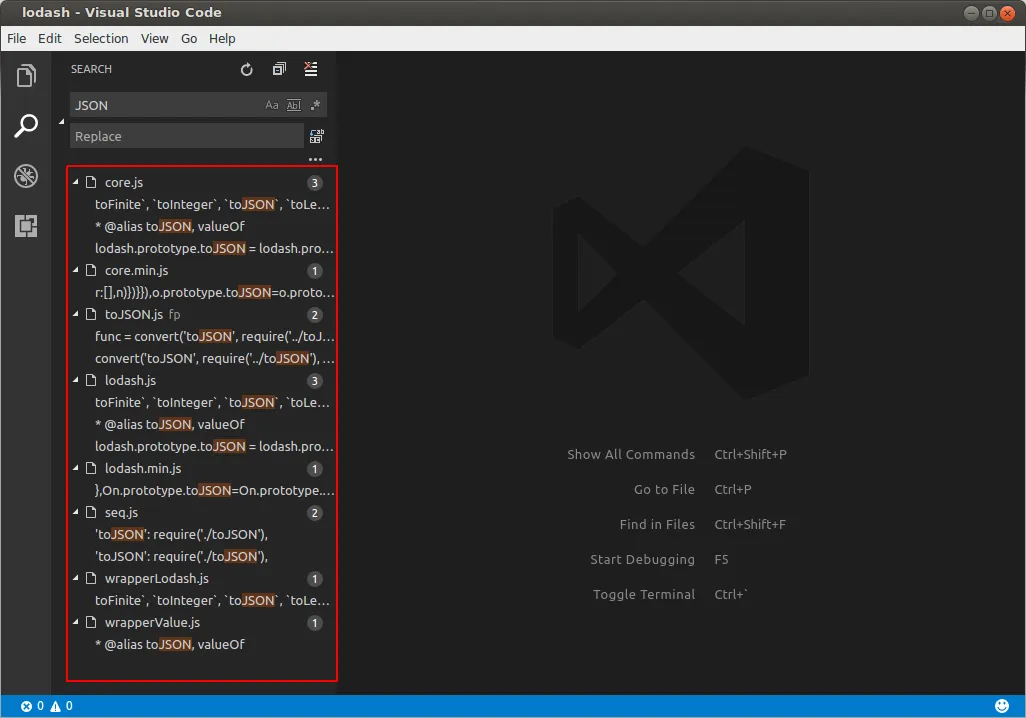Screen dimensions: 1026x718
Task: Select the toJSON.js fp file result
Action: [202, 315]
